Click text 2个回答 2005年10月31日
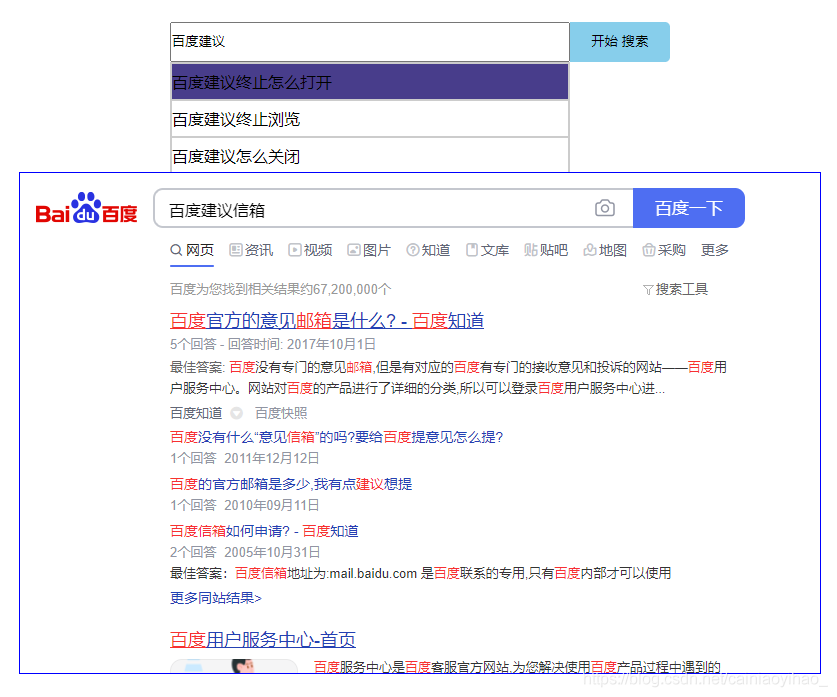Screen dimensions: 837x697 [x=245, y=552]
